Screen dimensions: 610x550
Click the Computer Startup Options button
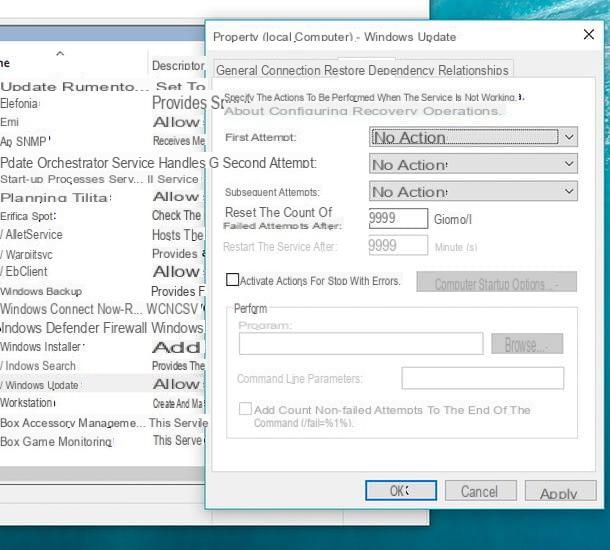pyautogui.click(x=496, y=282)
